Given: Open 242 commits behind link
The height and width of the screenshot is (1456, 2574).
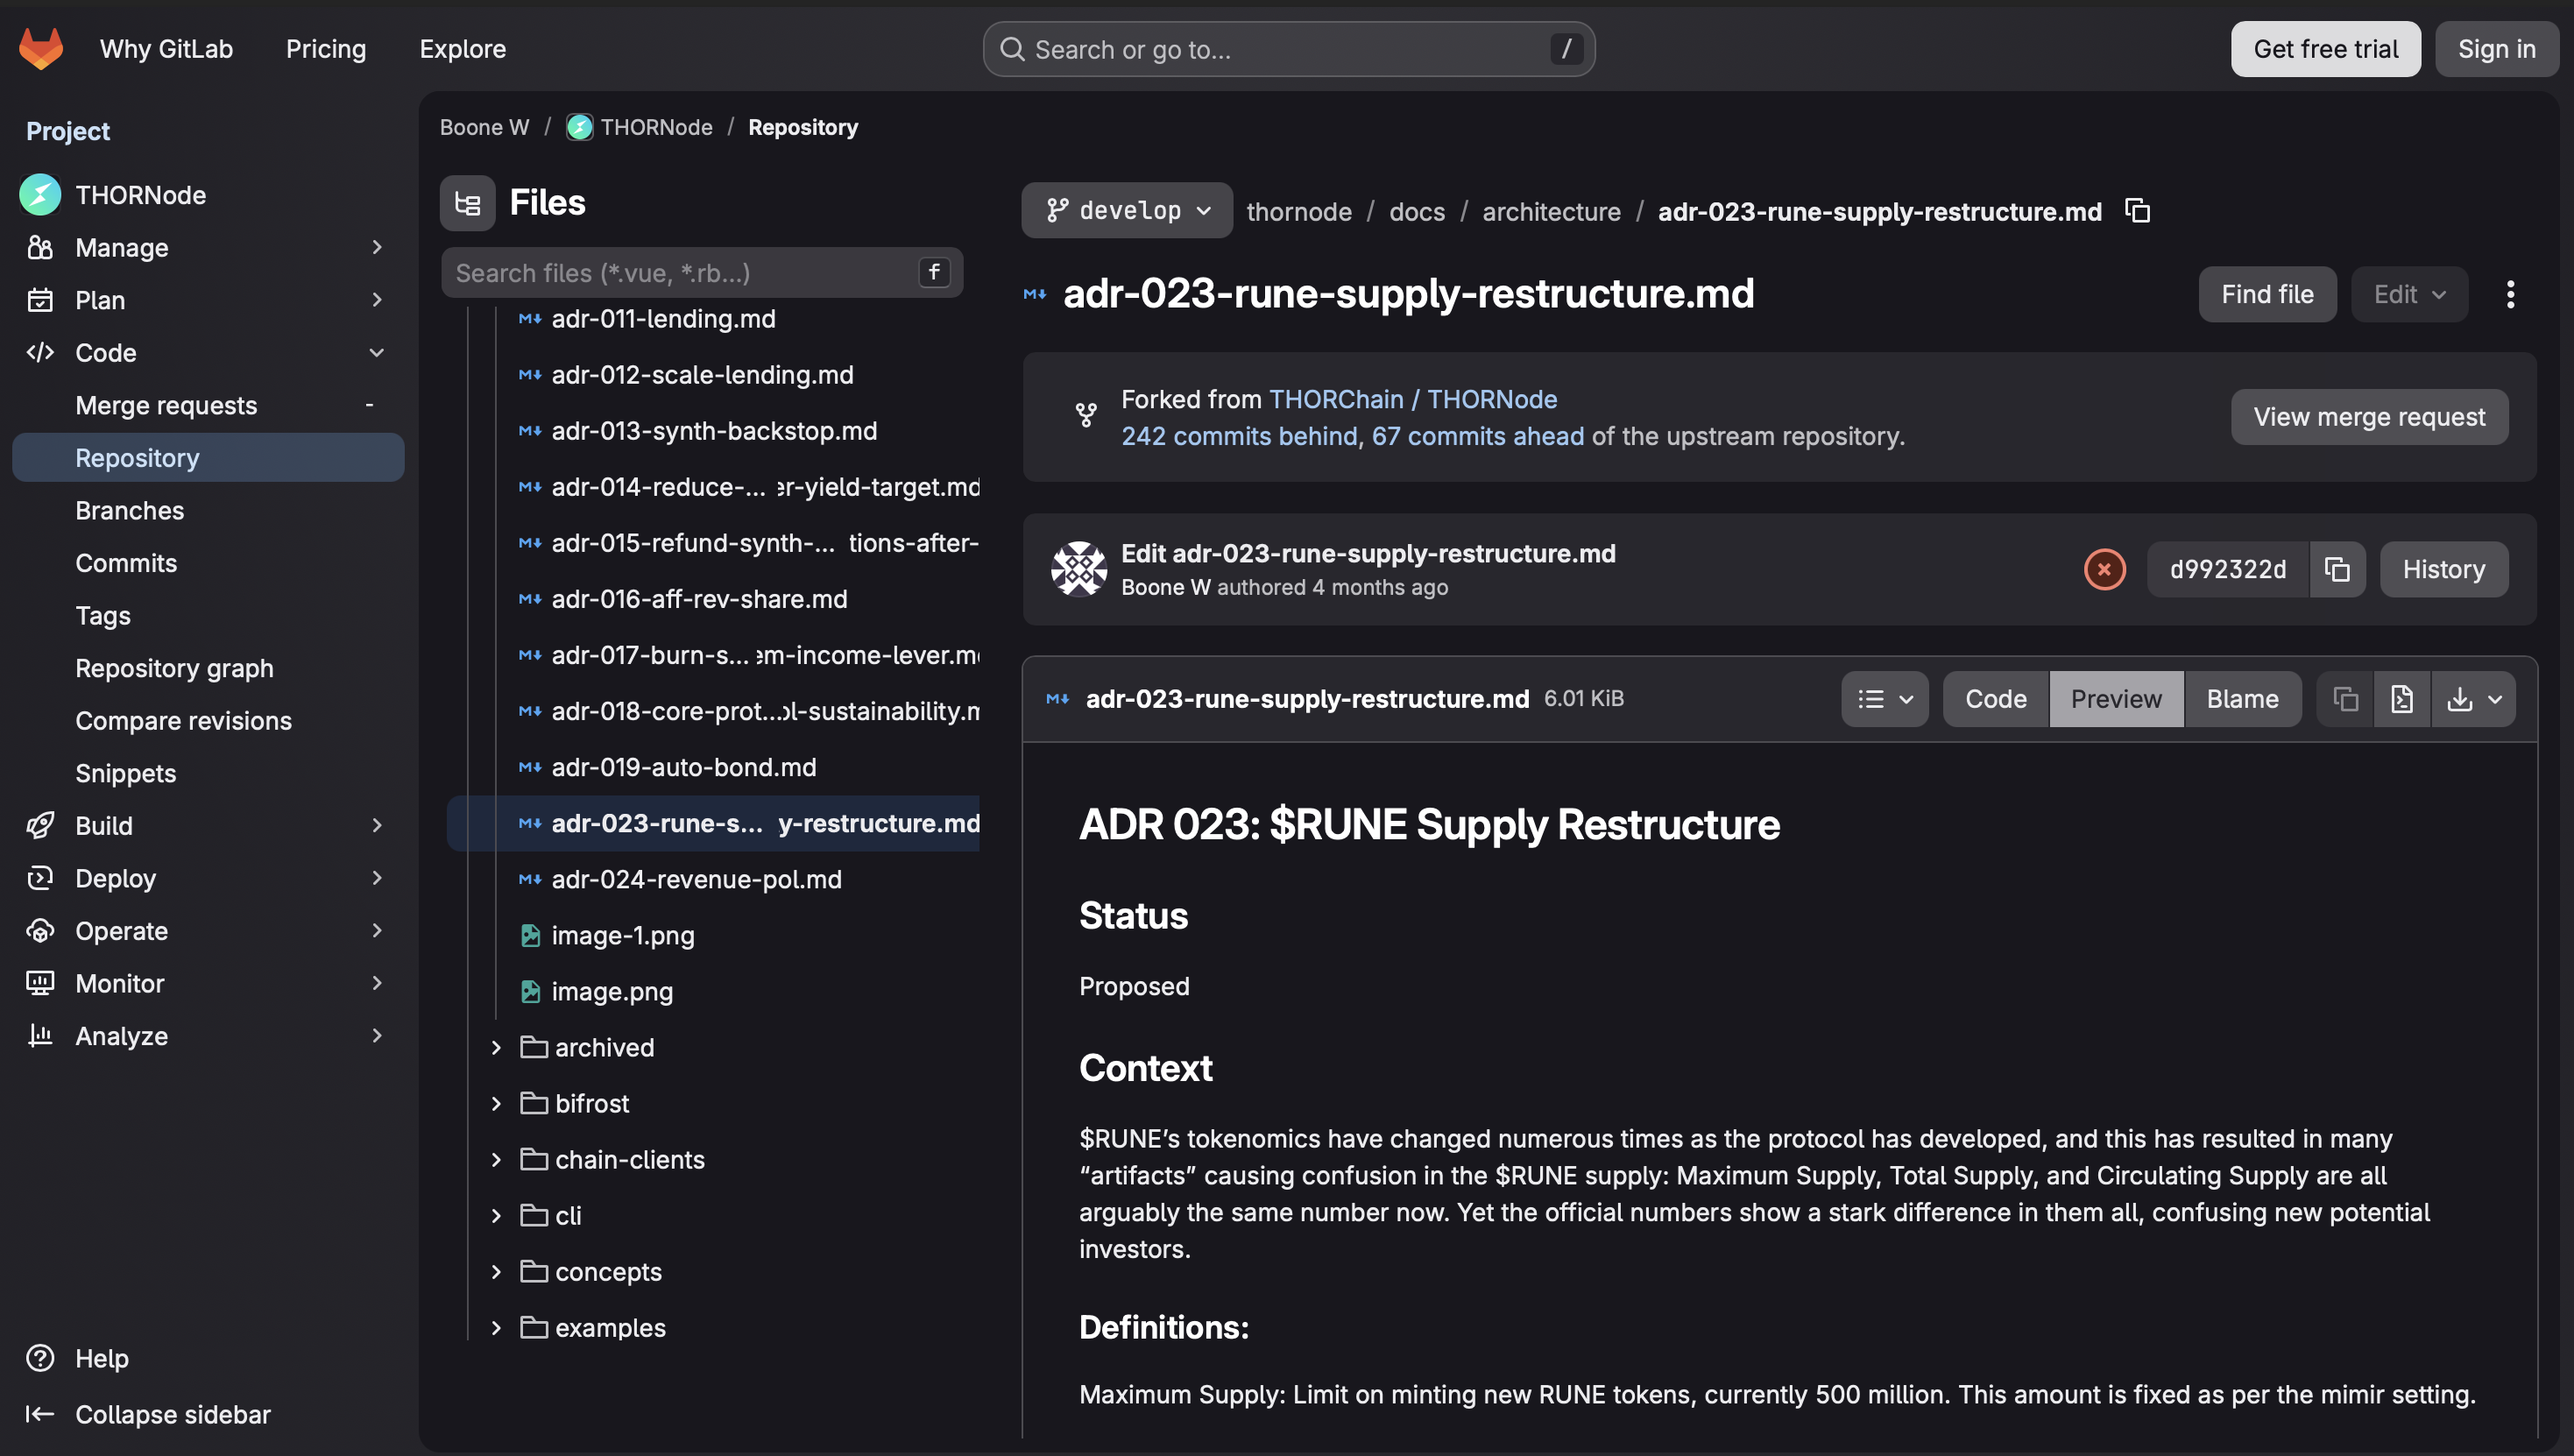Looking at the screenshot, I should pyautogui.click(x=1239, y=436).
